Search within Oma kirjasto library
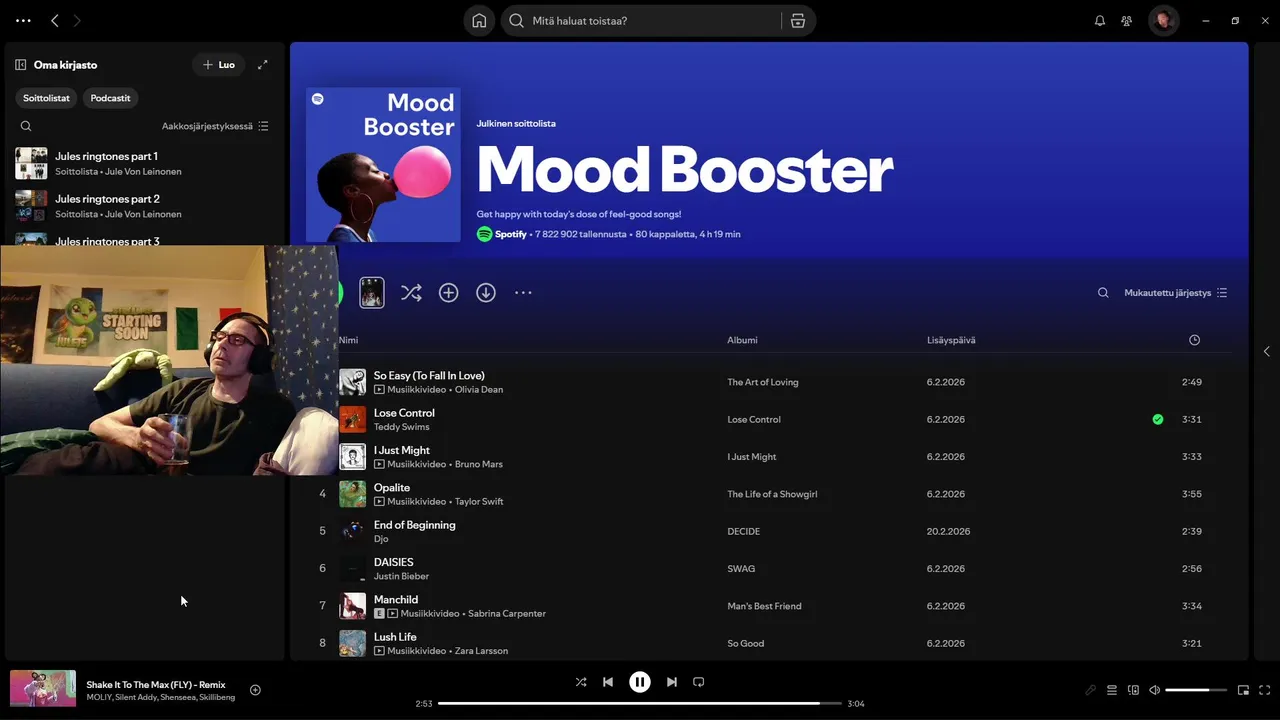Image resolution: width=1280 pixels, height=720 pixels. (26, 126)
